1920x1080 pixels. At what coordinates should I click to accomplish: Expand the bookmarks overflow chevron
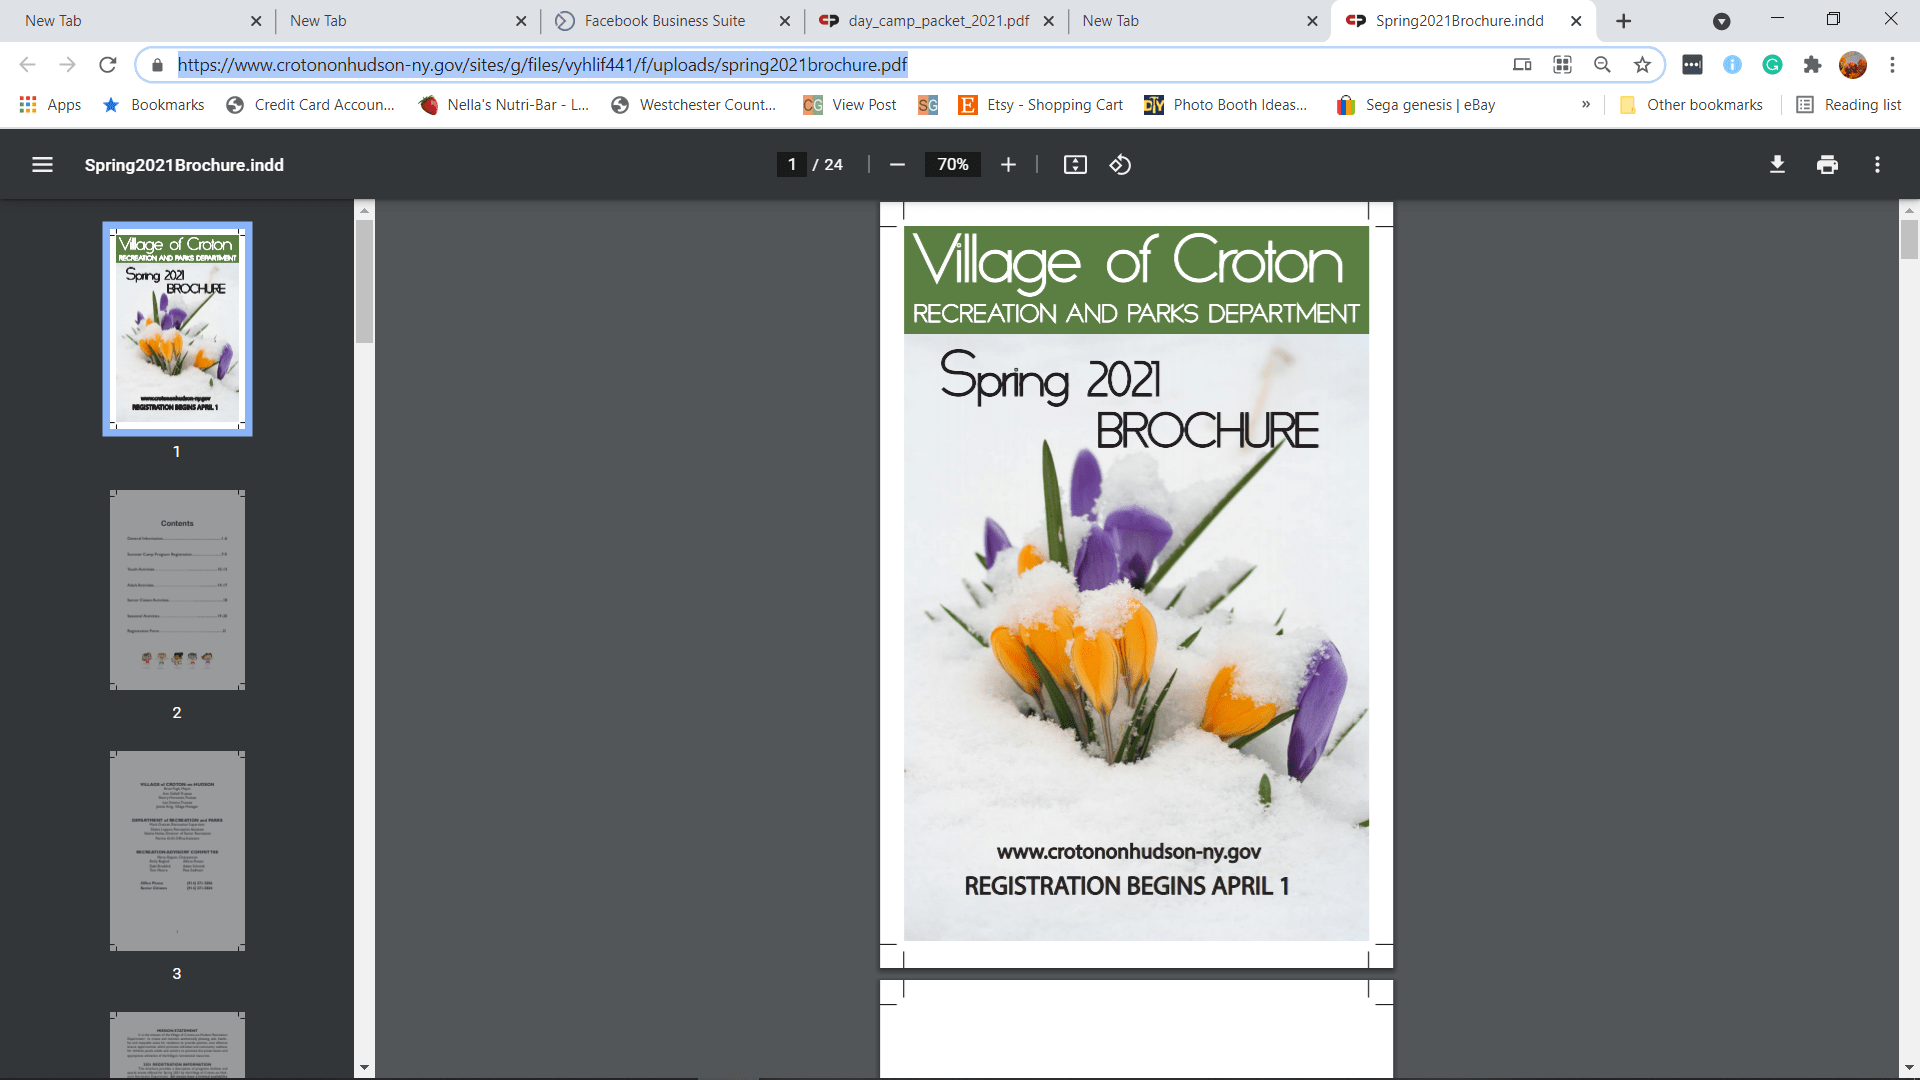pyautogui.click(x=1586, y=104)
